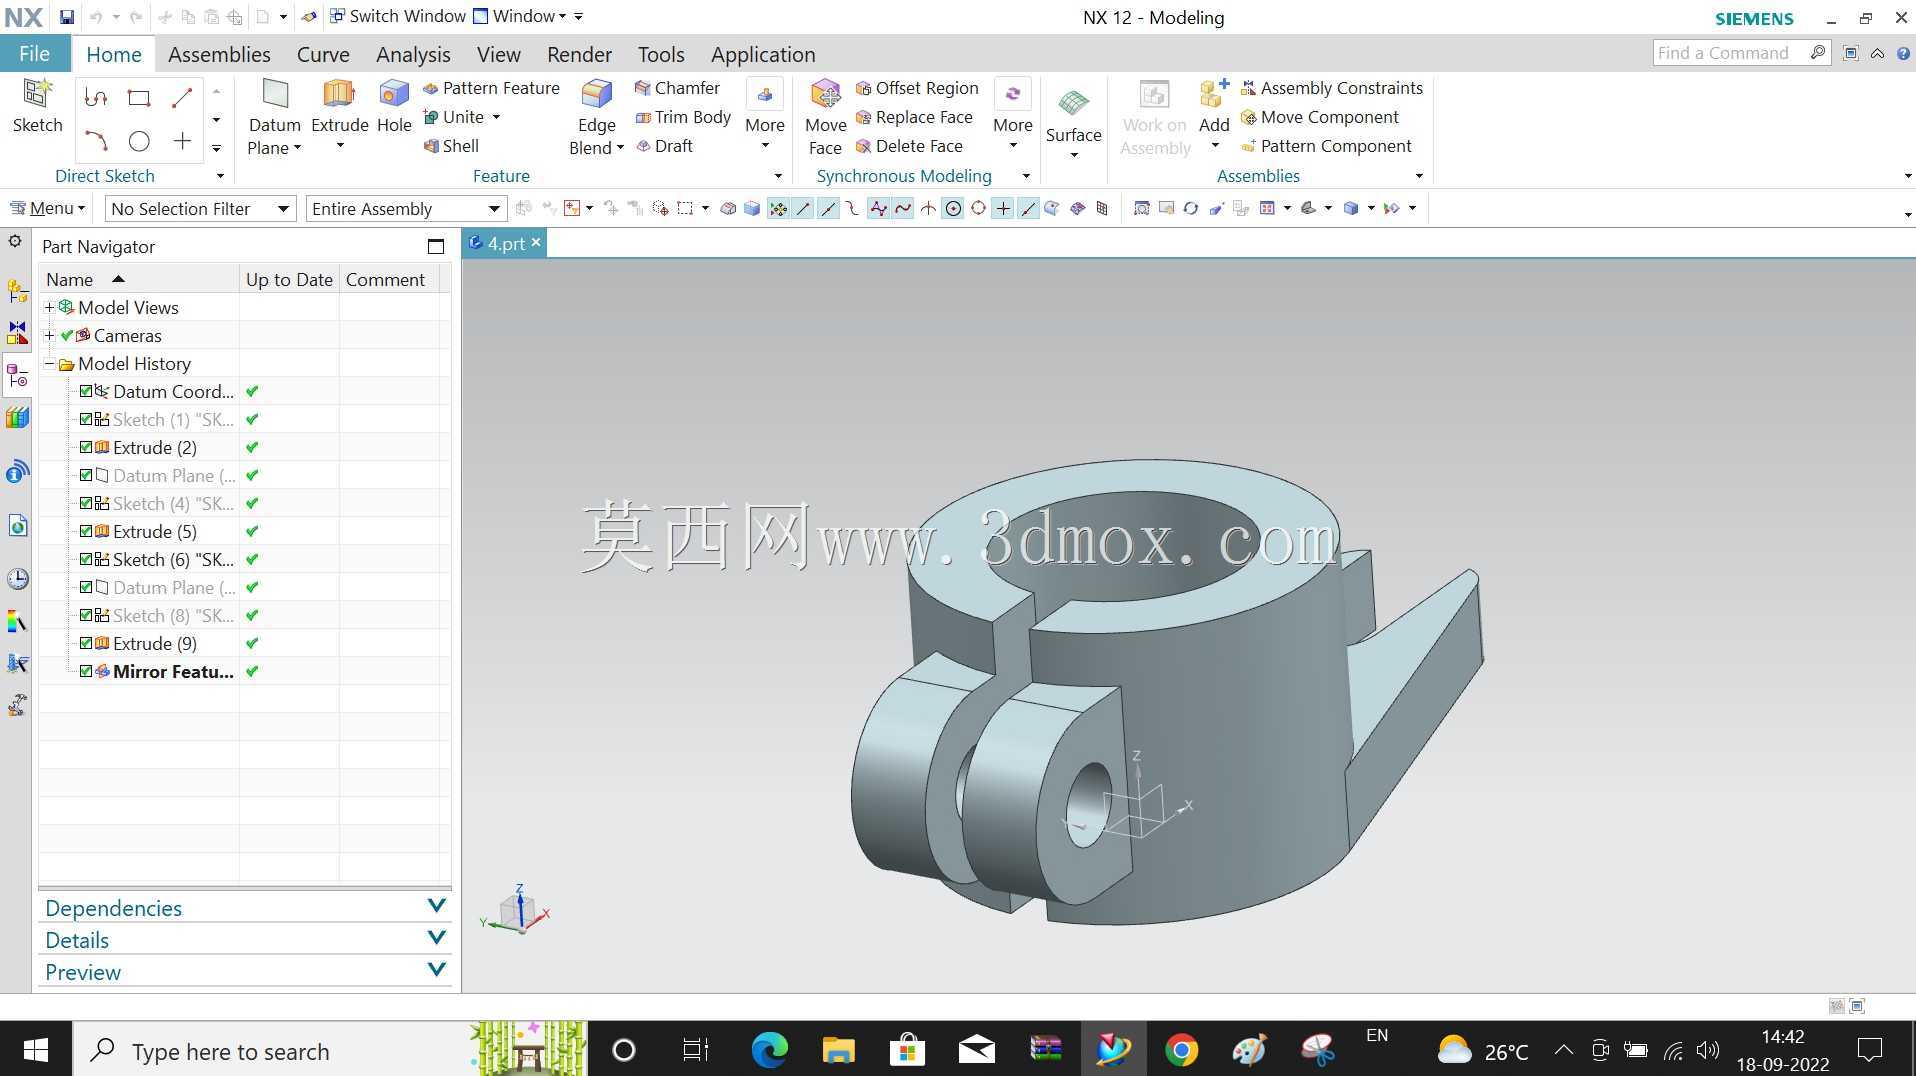Image resolution: width=1916 pixels, height=1076 pixels.
Task: Click Assembly Constraints
Action: click(x=1331, y=88)
